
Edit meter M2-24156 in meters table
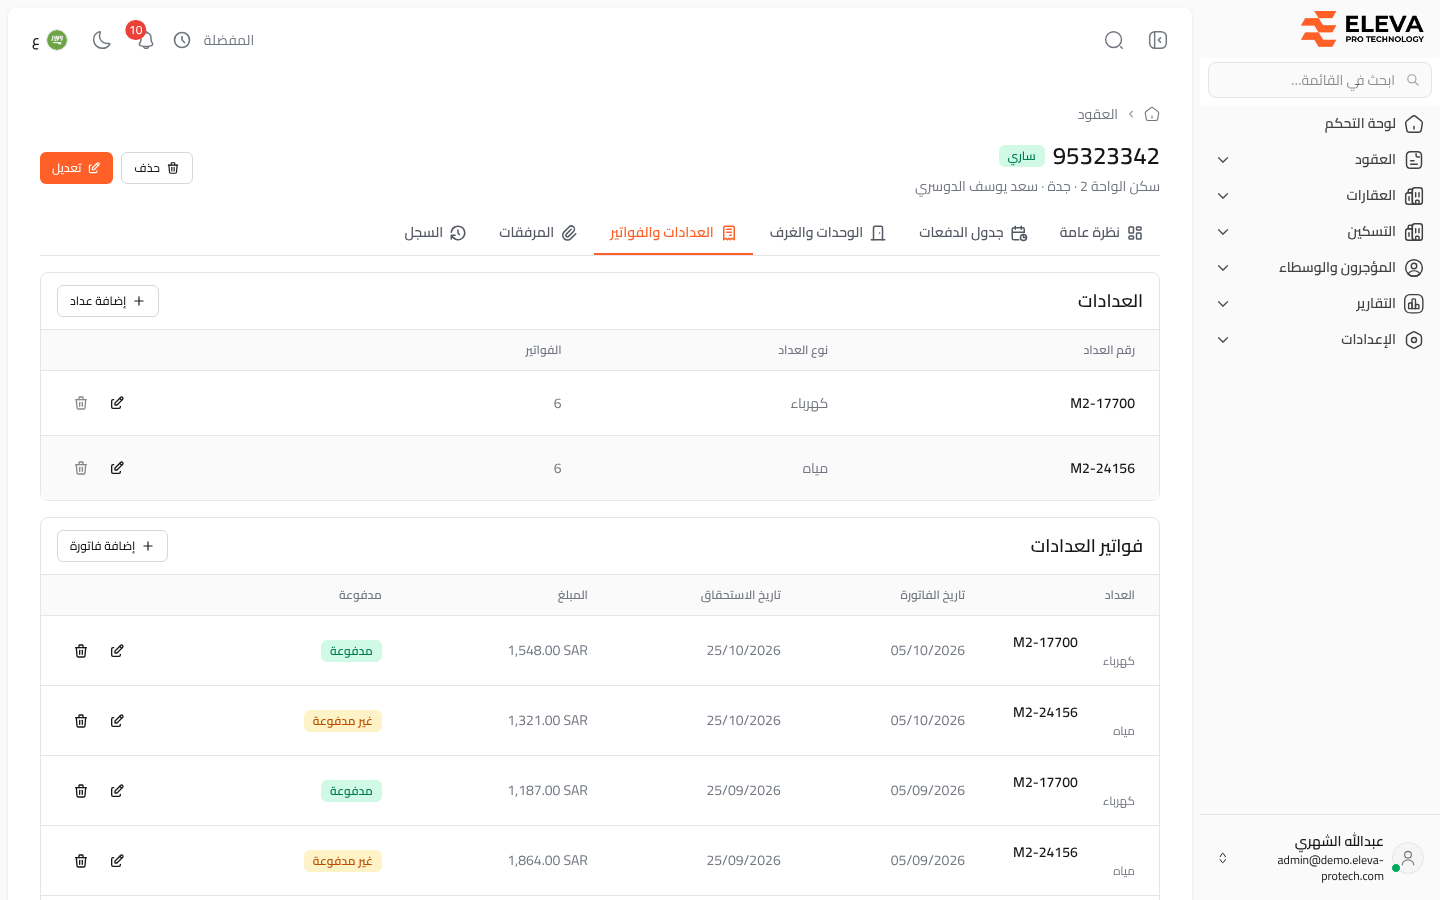[x=117, y=468]
